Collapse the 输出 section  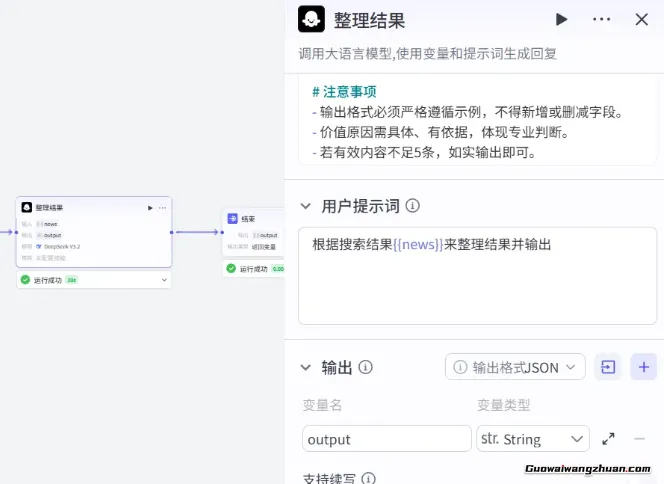click(306, 367)
